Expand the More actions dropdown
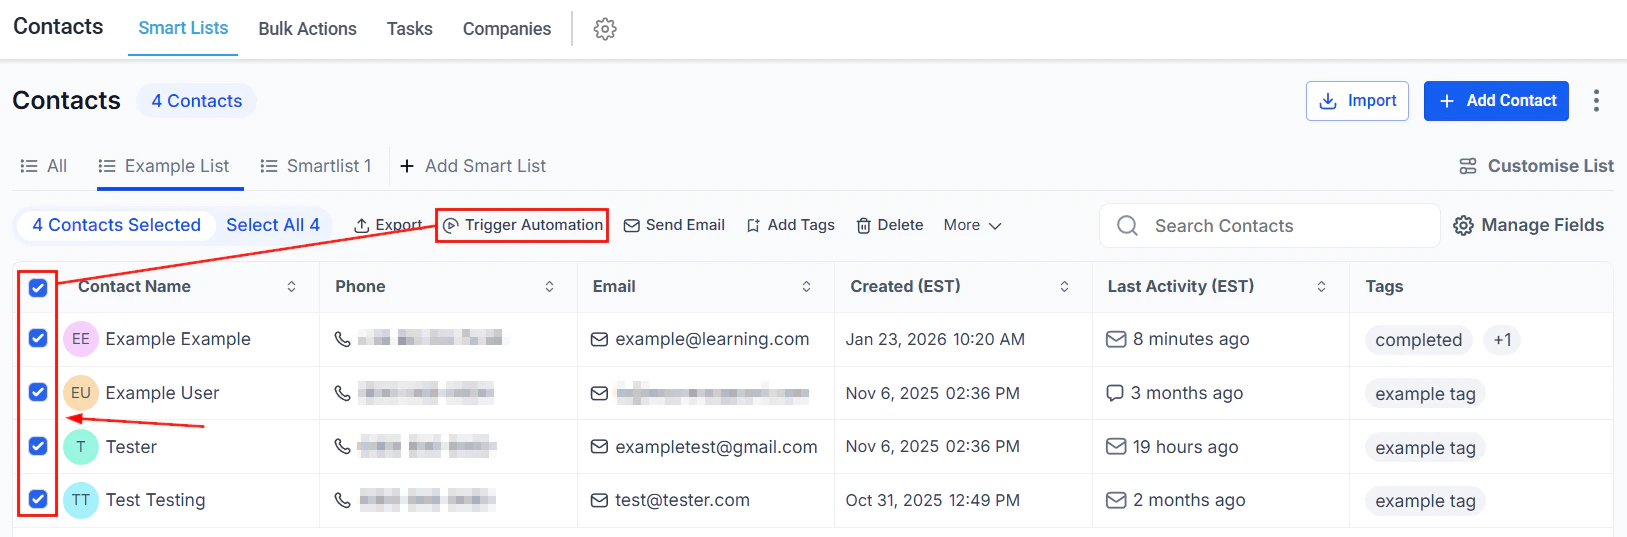 point(972,225)
